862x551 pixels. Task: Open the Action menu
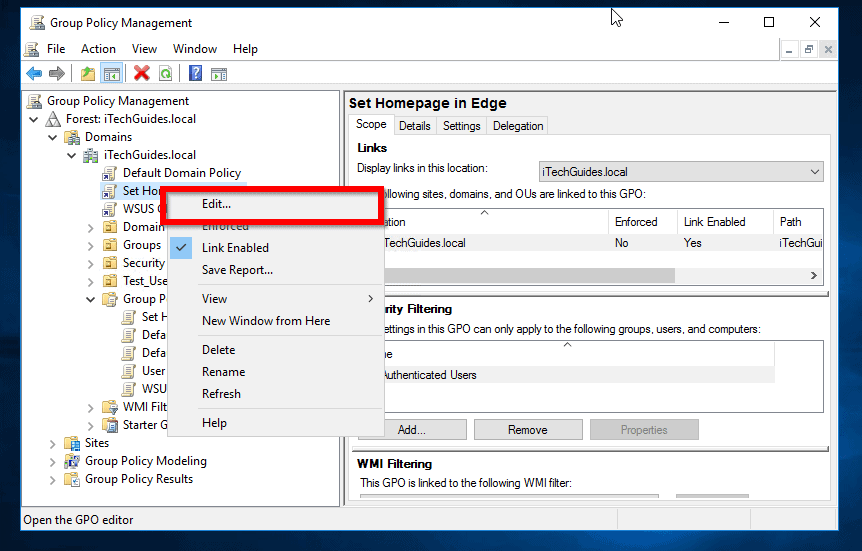click(x=98, y=49)
